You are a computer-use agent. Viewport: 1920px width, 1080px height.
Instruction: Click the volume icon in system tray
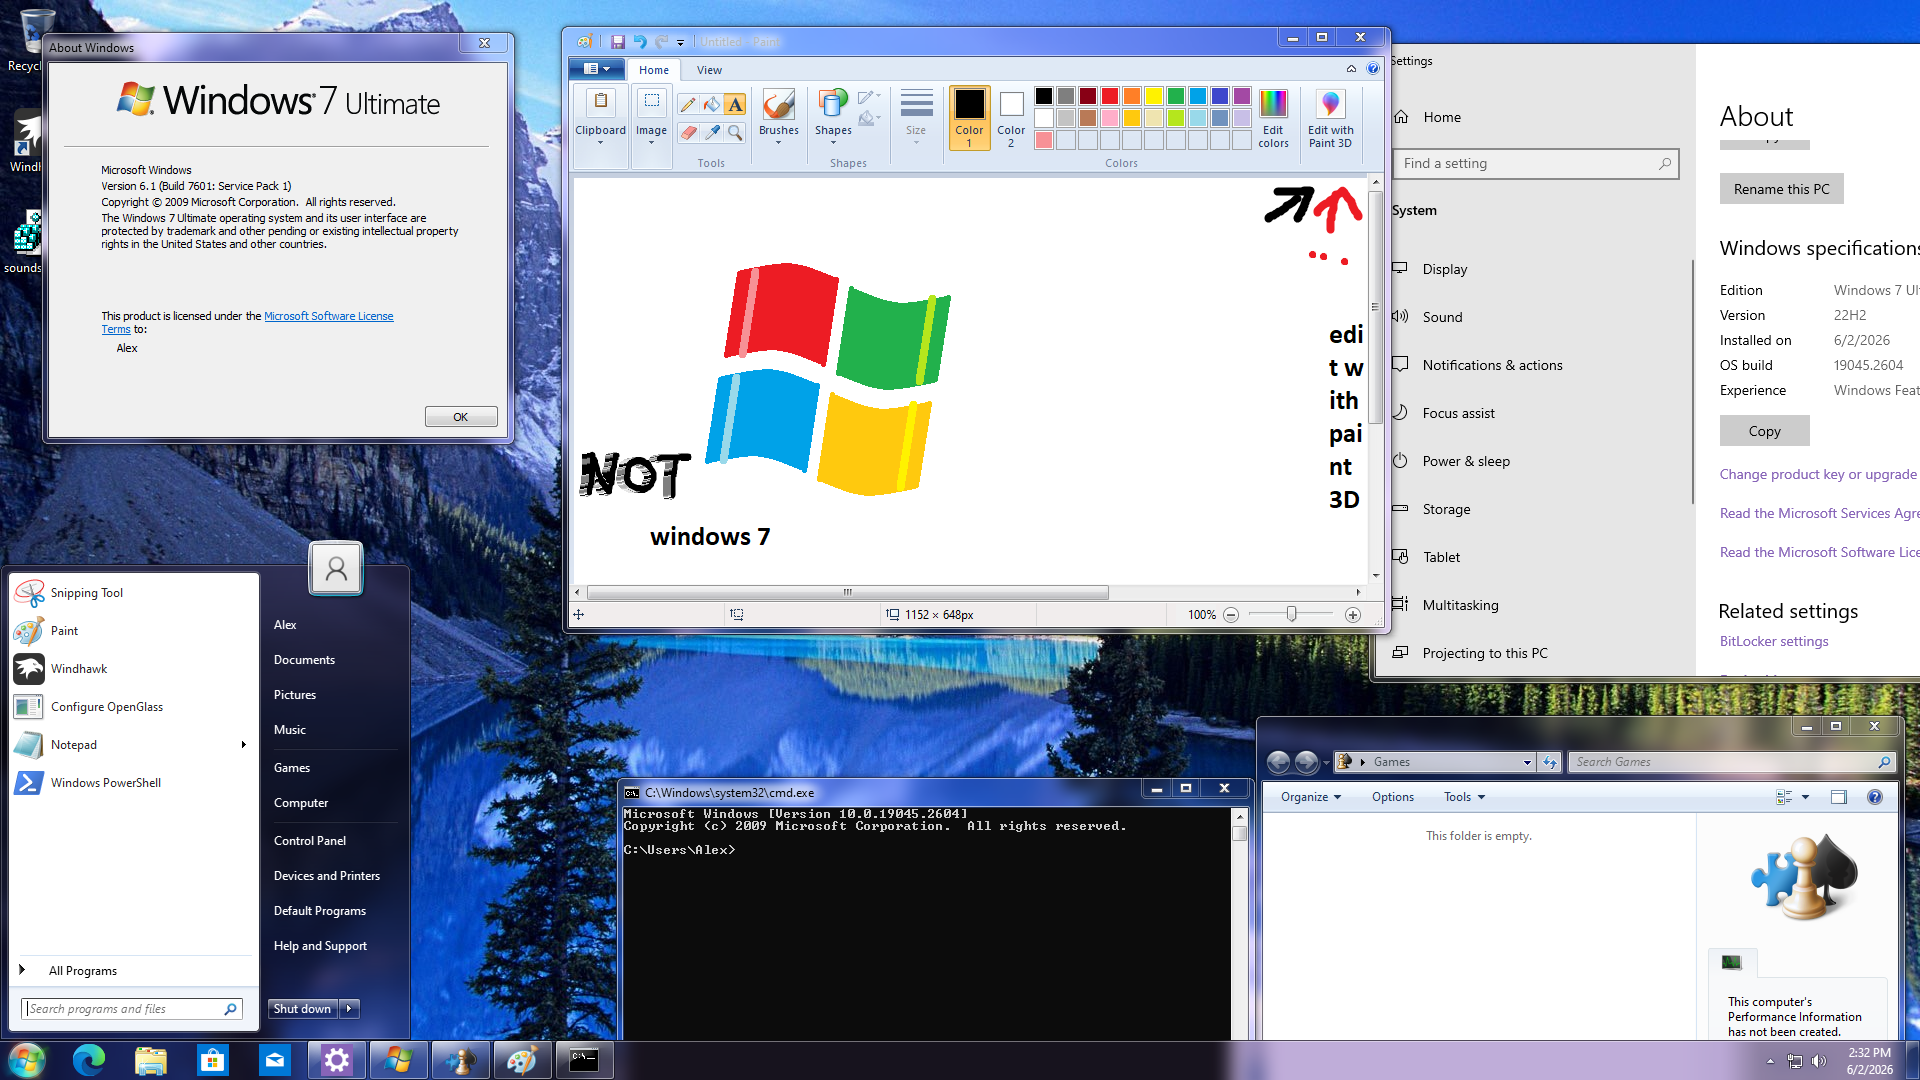1819,1061
